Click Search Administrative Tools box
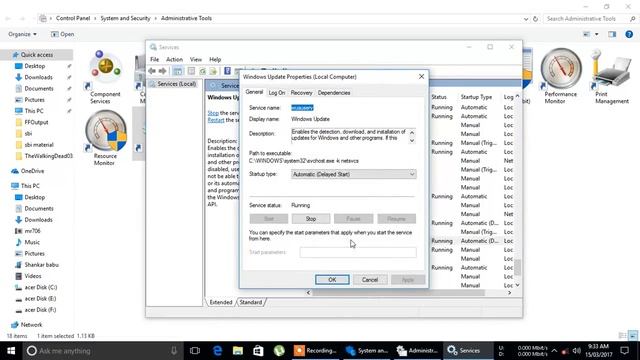This screenshot has height=360, width=640. point(591,19)
